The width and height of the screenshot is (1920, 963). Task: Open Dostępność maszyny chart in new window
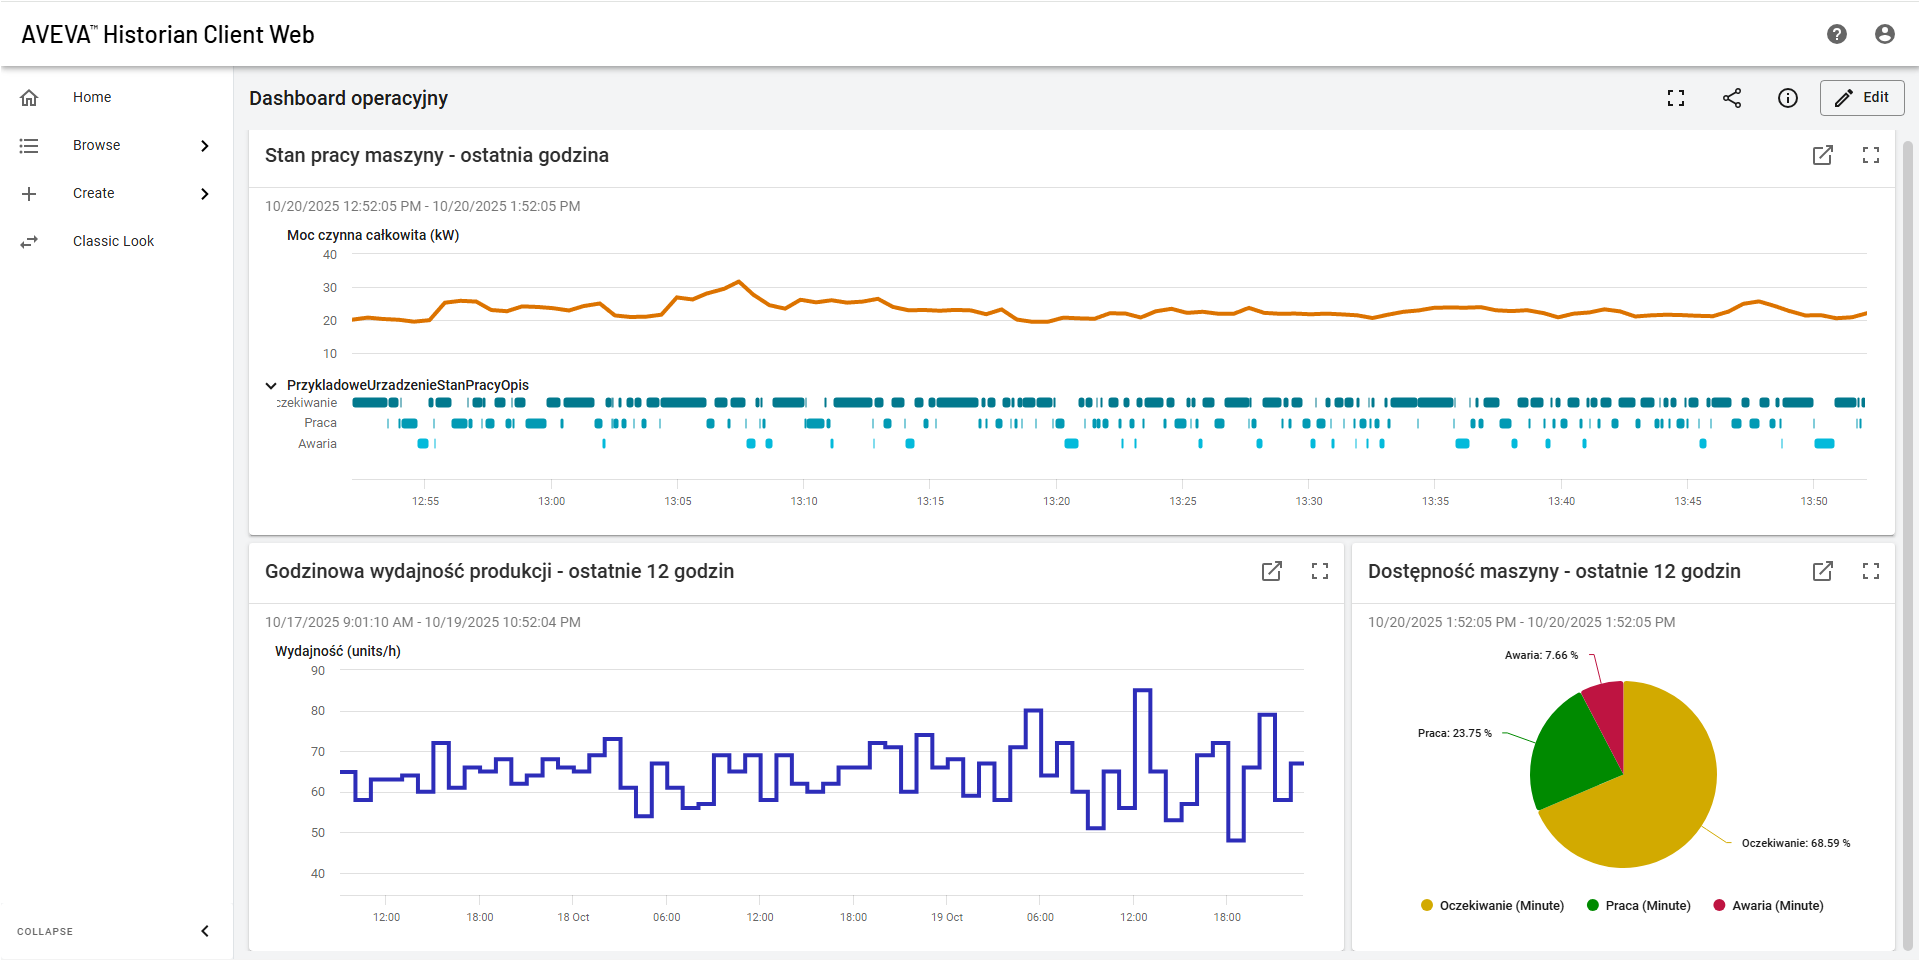coord(1822,571)
